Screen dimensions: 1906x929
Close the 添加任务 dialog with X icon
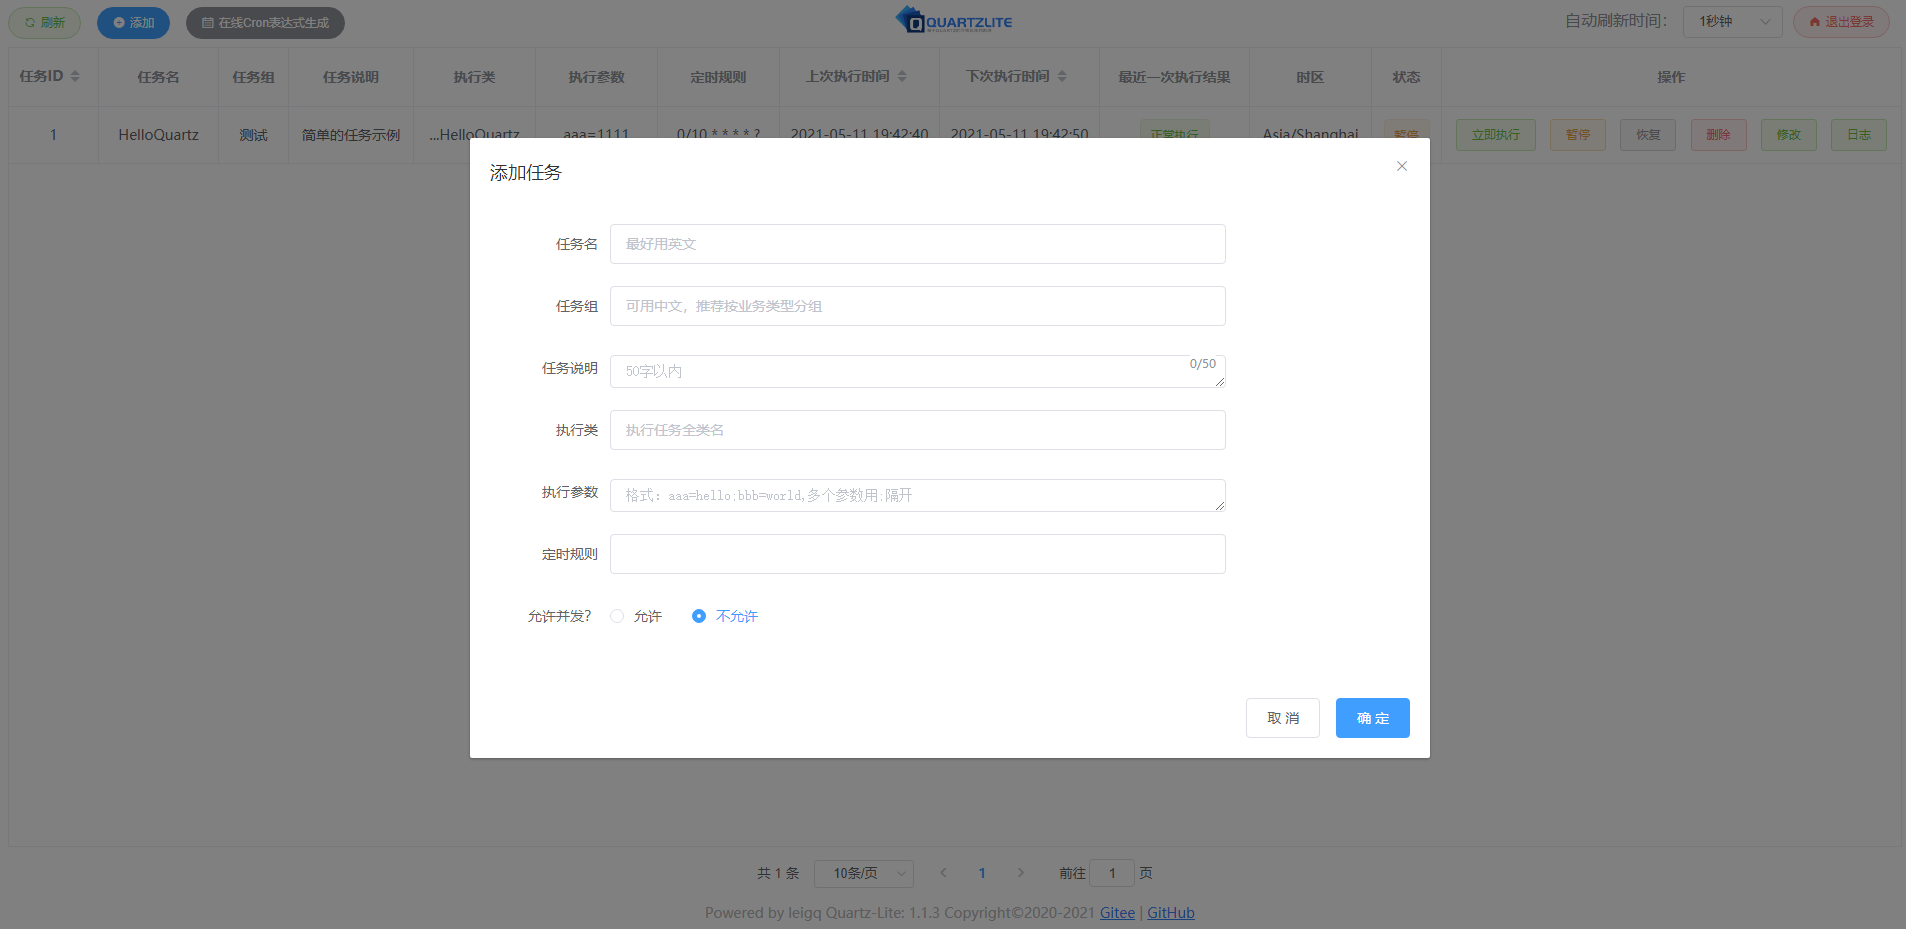pyautogui.click(x=1402, y=166)
